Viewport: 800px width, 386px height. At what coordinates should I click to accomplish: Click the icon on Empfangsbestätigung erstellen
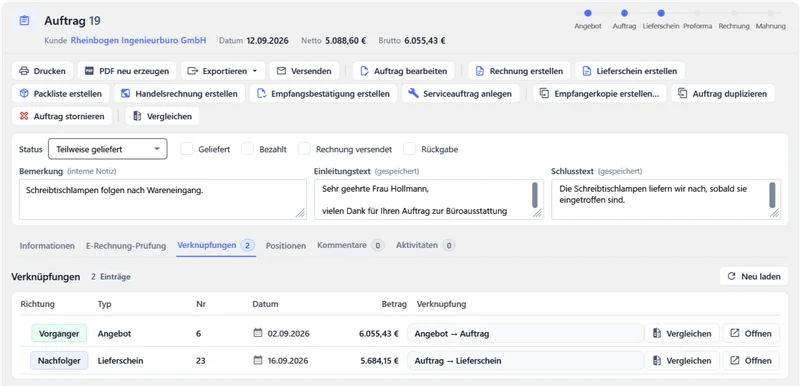pyautogui.click(x=261, y=93)
